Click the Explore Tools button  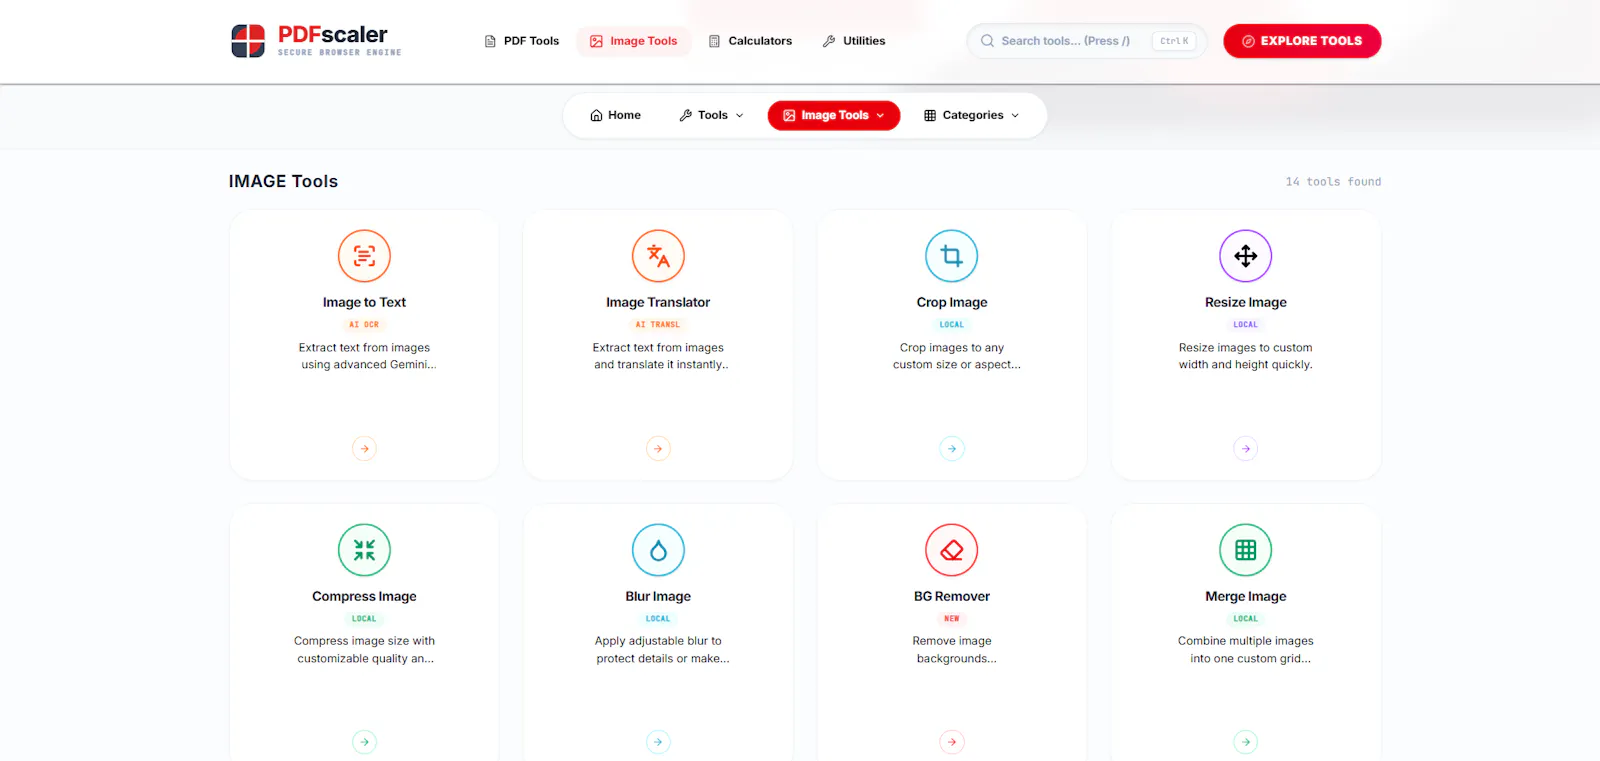pyautogui.click(x=1302, y=41)
